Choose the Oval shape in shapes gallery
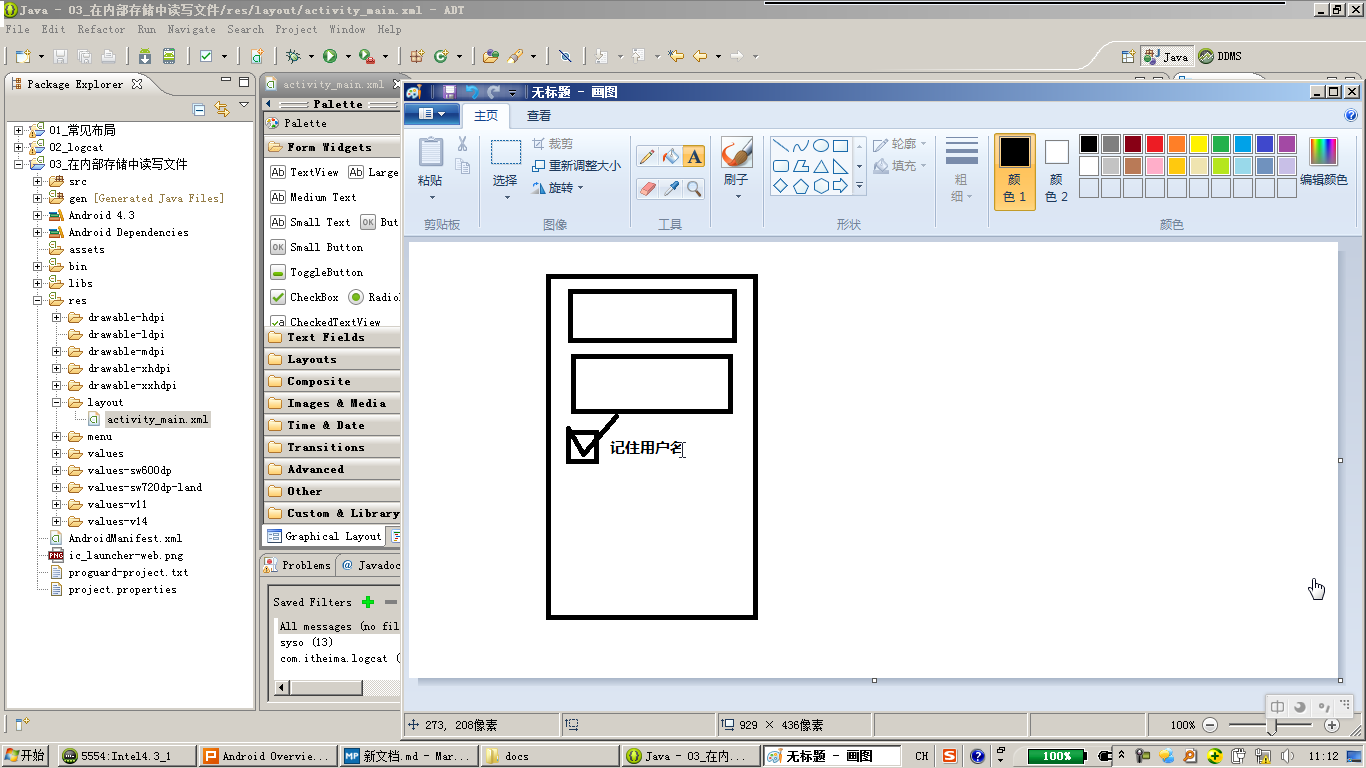 click(821, 145)
